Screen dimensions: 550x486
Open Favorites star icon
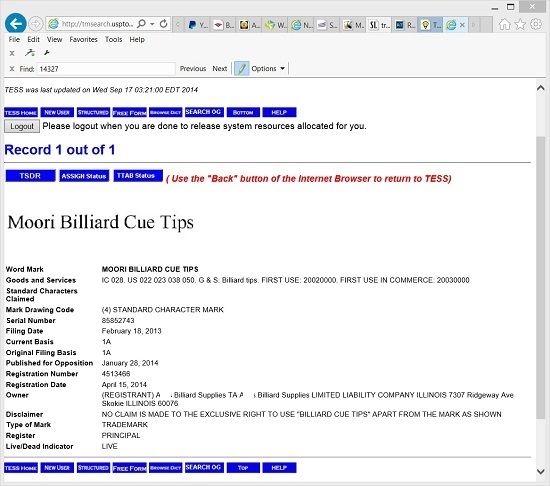point(520,24)
